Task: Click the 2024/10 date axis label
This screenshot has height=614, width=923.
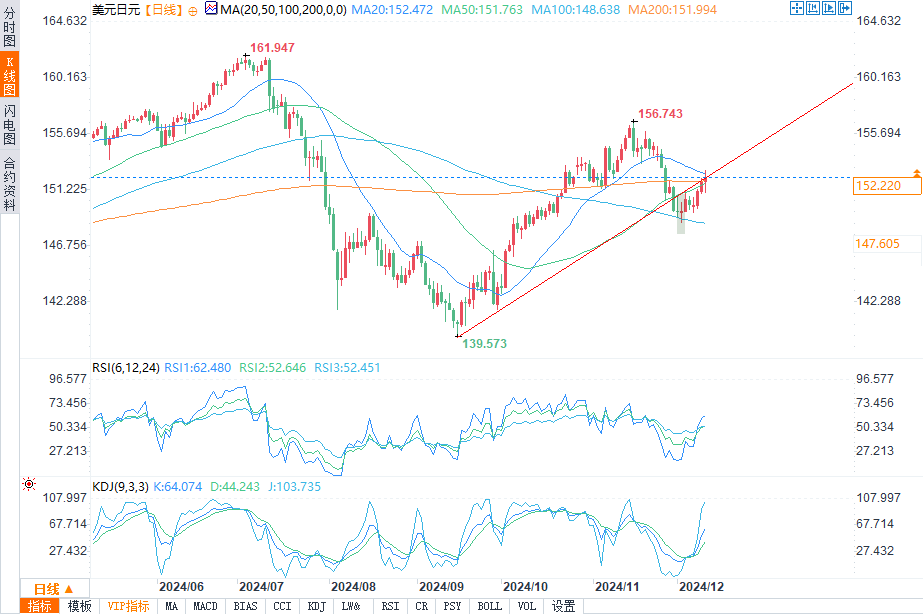Action: [x=525, y=587]
